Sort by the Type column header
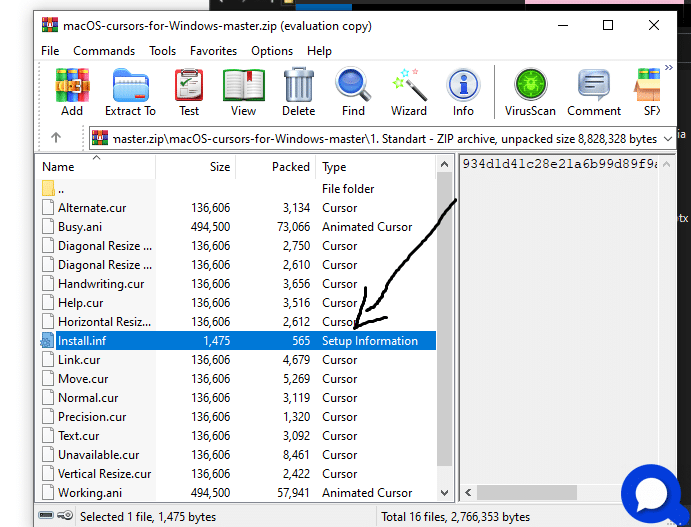 point(376,167)
